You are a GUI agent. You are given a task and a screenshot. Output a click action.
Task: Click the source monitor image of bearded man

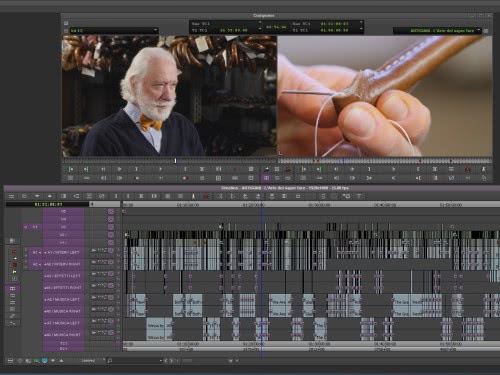click(169, 96)
